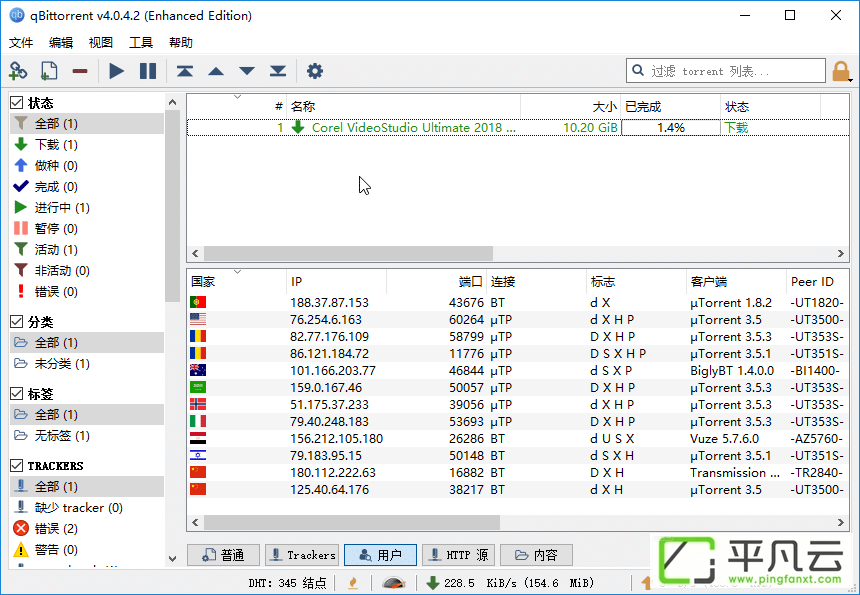The width and height of the screenshot is (860, 595).
Task: Sort peers by 标志 column header
Action: [x=636, y=281]
